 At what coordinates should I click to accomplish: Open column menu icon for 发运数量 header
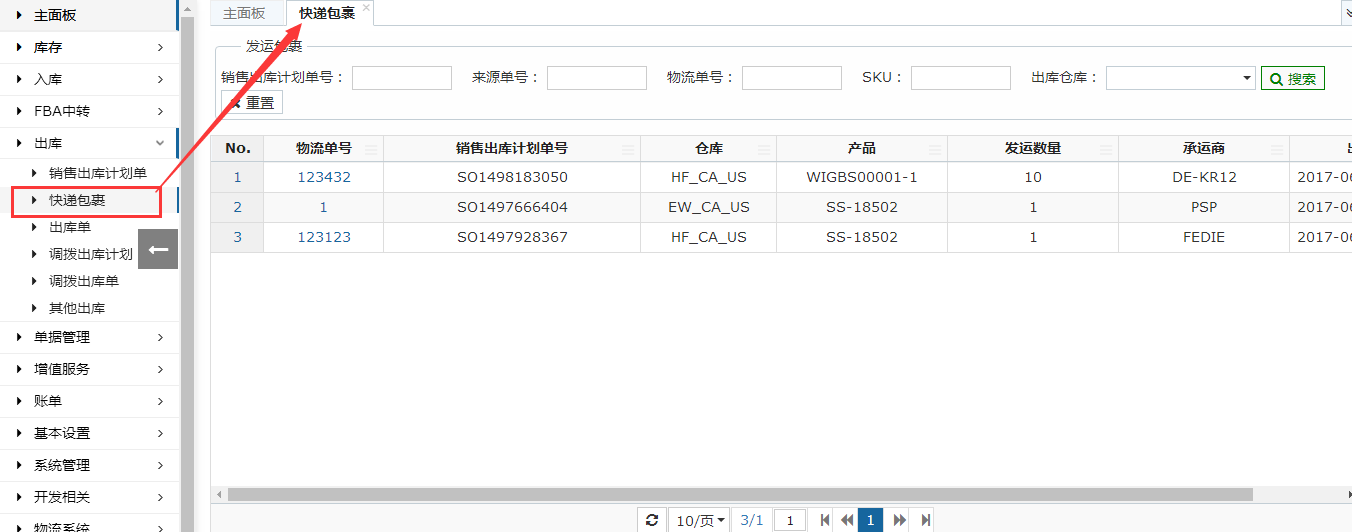tap(1106, 149)
